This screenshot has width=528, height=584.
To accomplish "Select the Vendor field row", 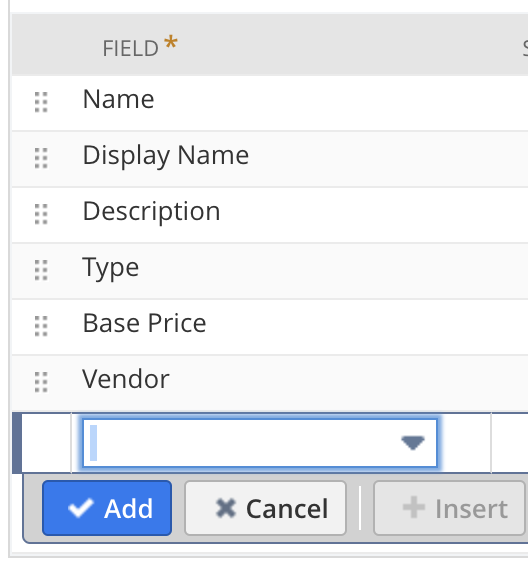I will coord(270,383).
